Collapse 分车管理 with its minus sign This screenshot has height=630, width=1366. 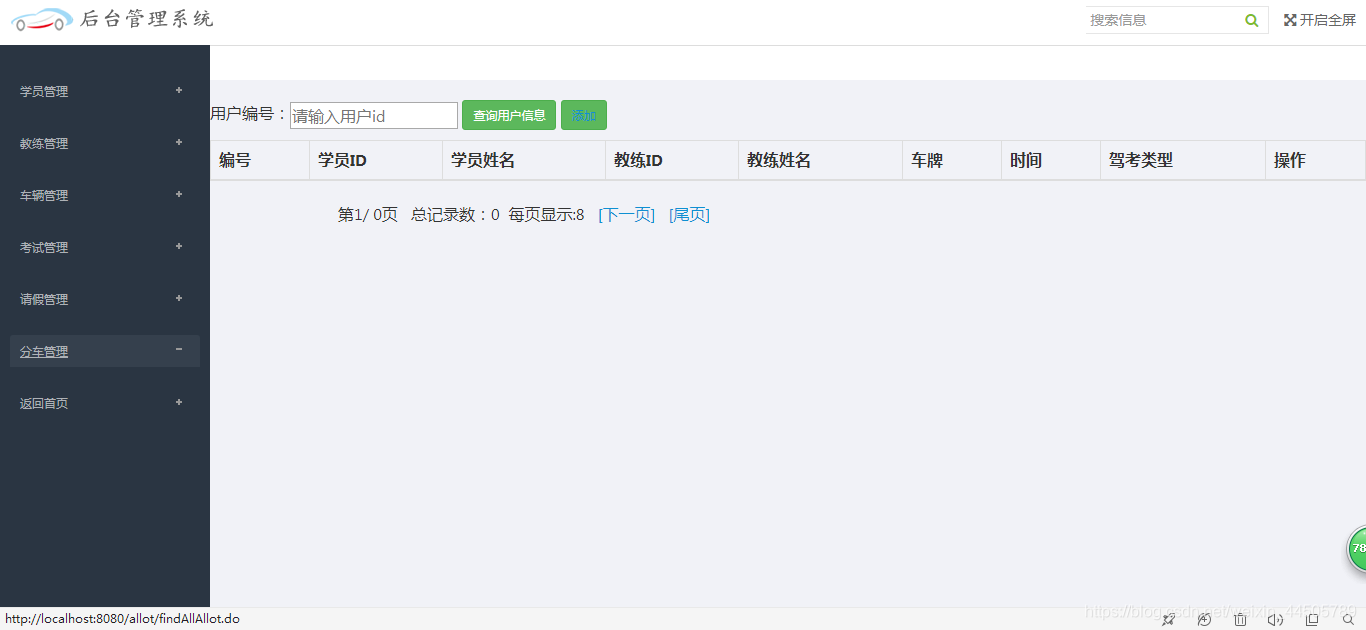pyautogui.click(x=179, y=349)
